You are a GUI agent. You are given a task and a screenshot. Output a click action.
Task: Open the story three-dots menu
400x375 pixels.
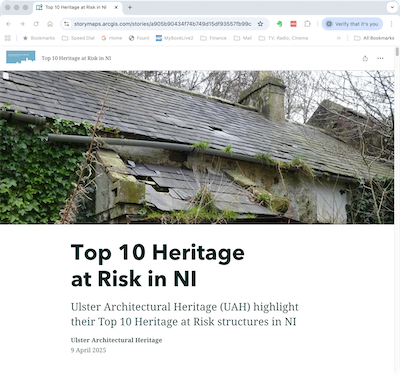click(x=380, y=58)
